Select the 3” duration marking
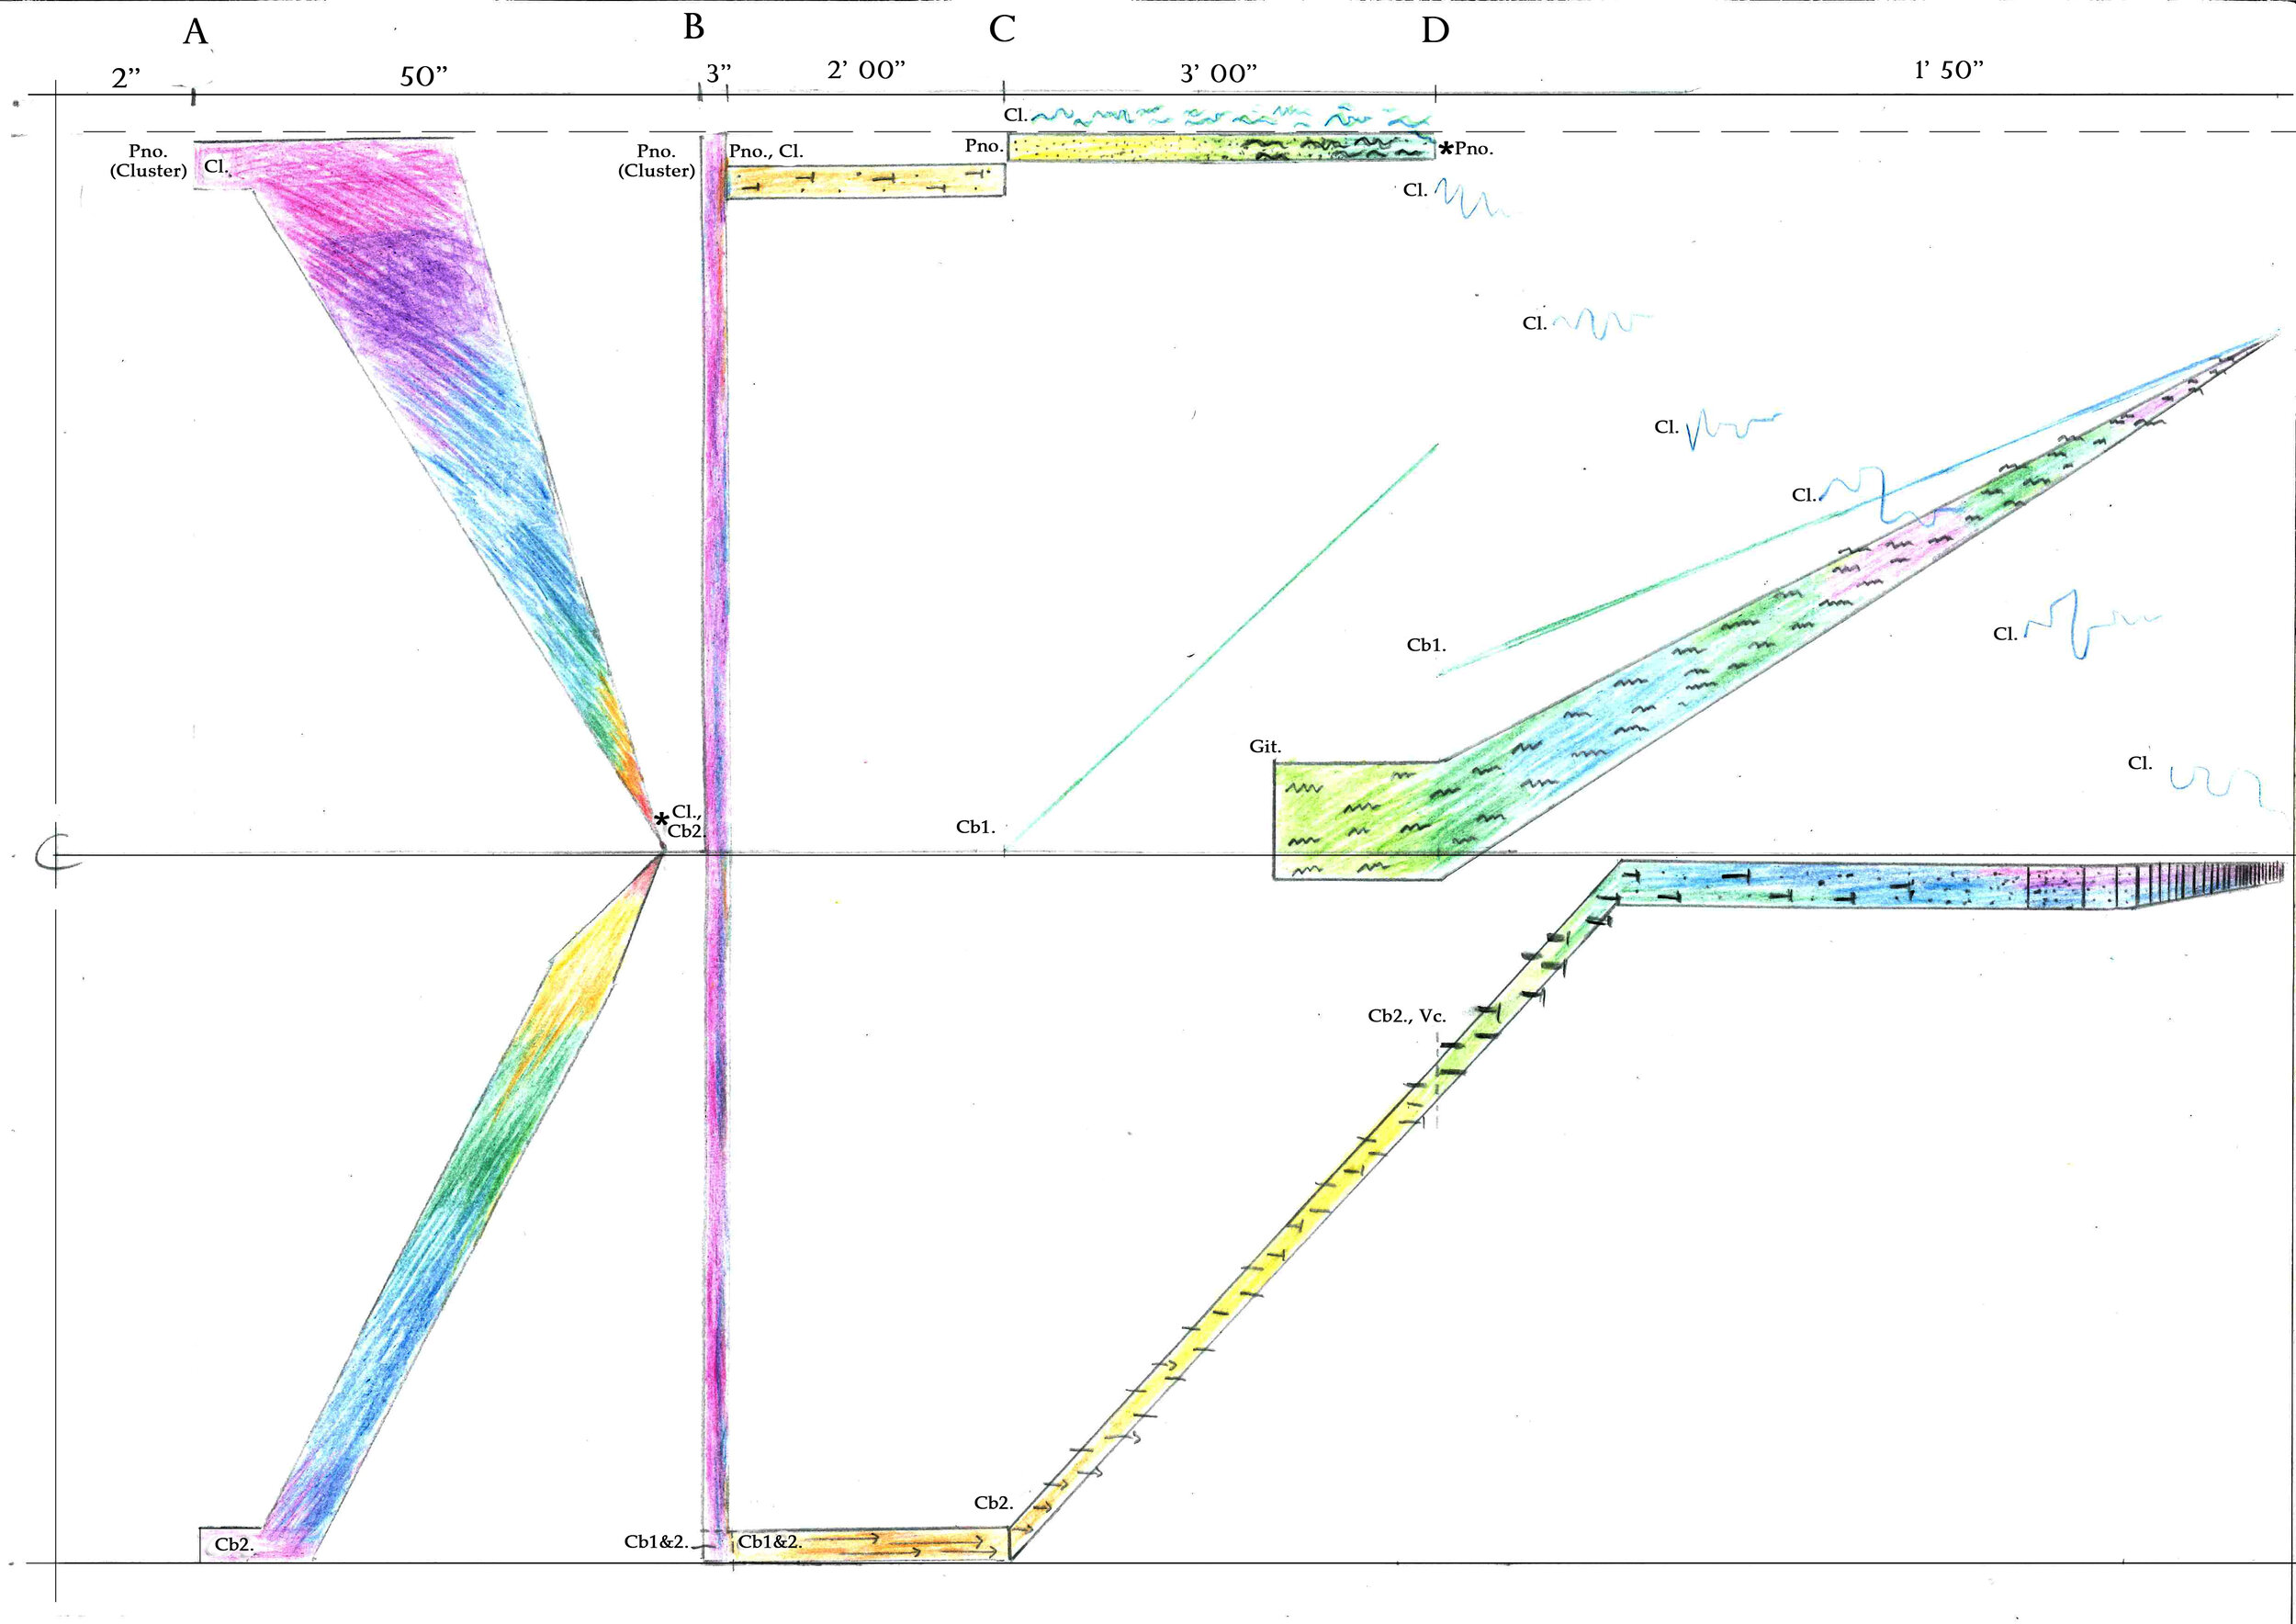 (x=719, y=73)
